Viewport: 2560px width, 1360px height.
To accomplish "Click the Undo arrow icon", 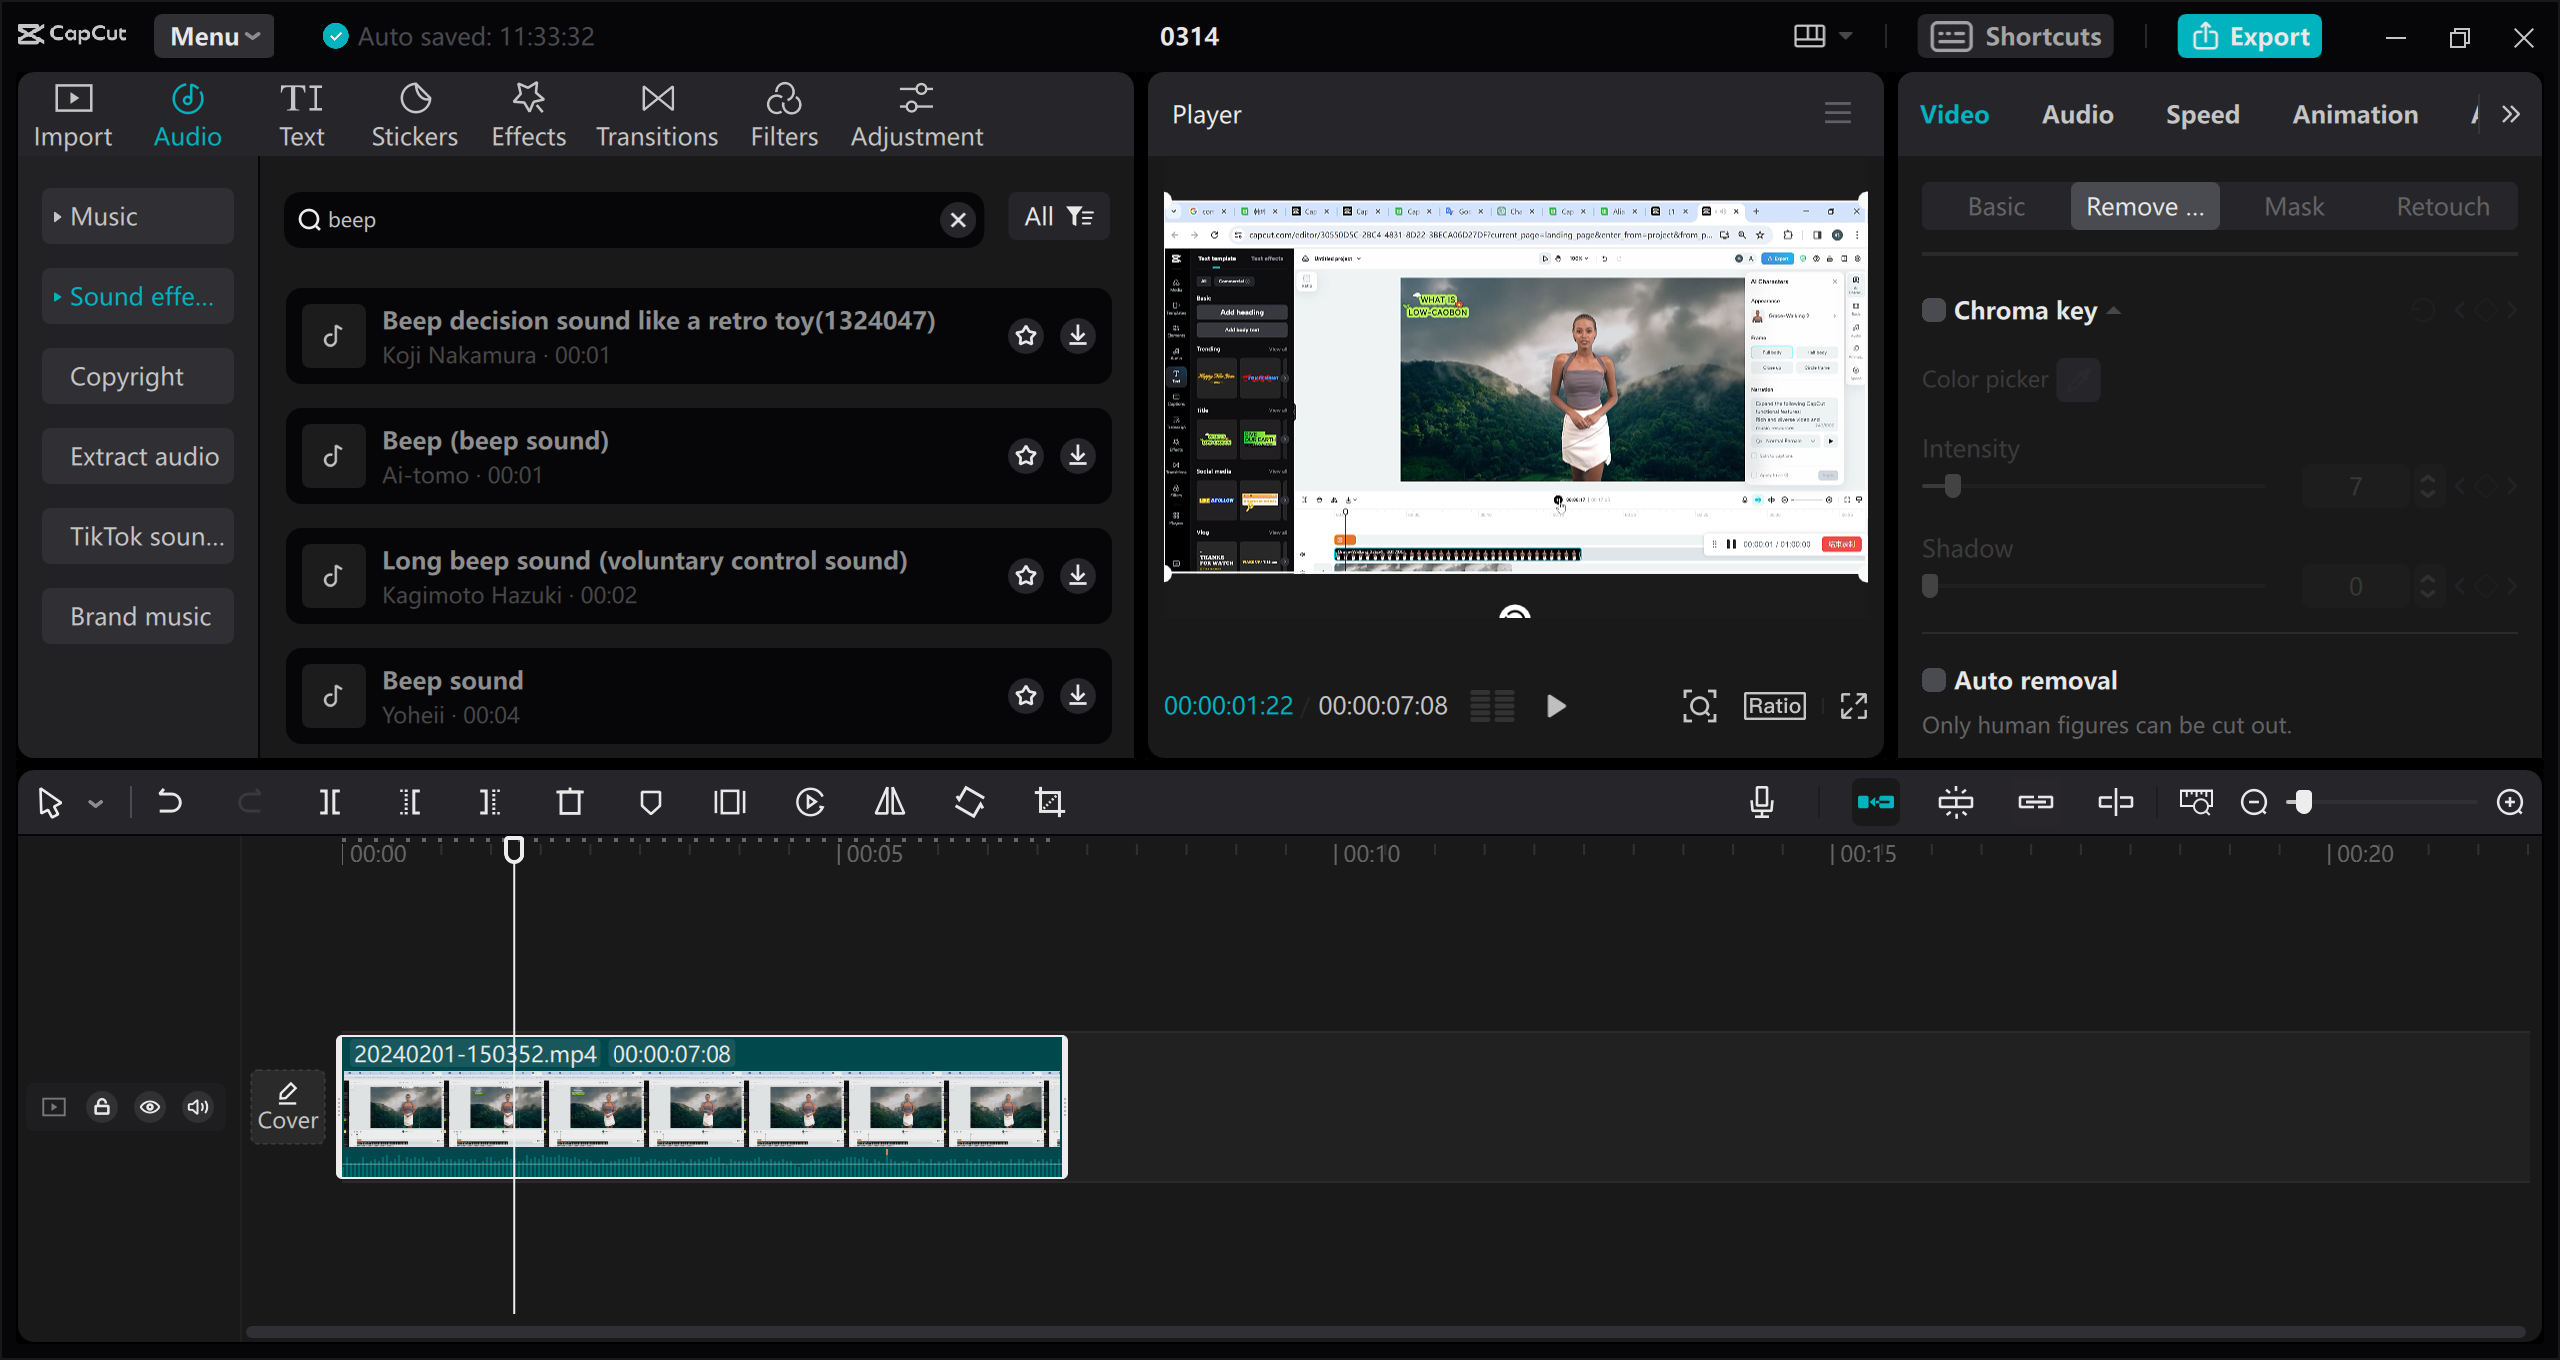I will 170,802.
